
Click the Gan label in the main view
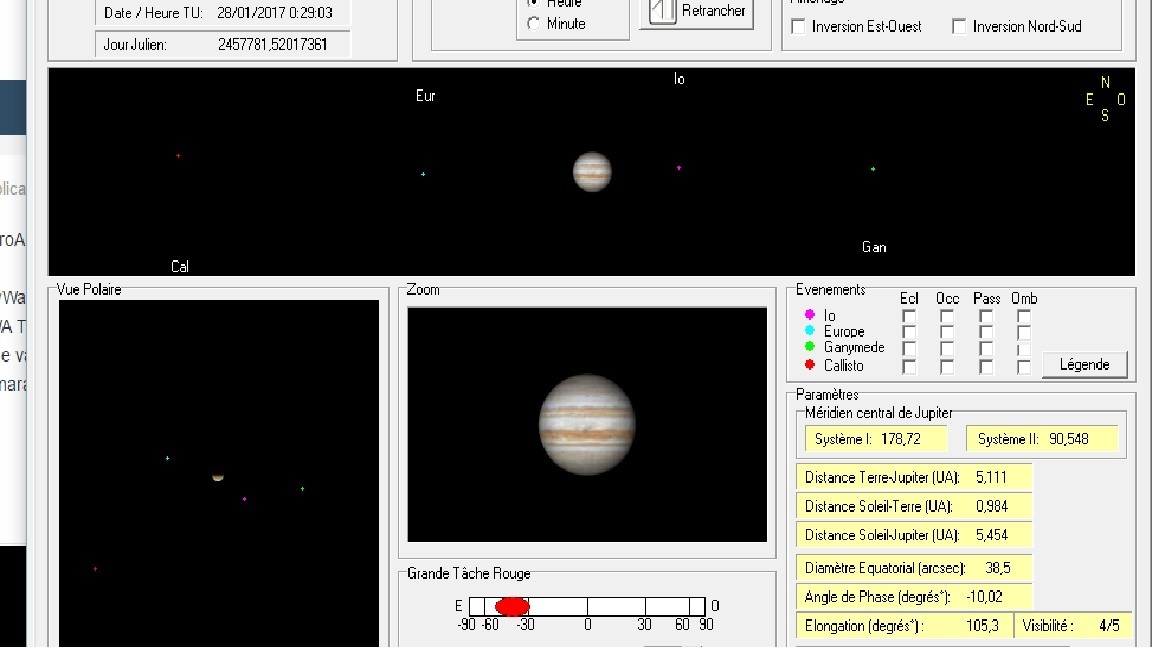click(x=874, y=248)
